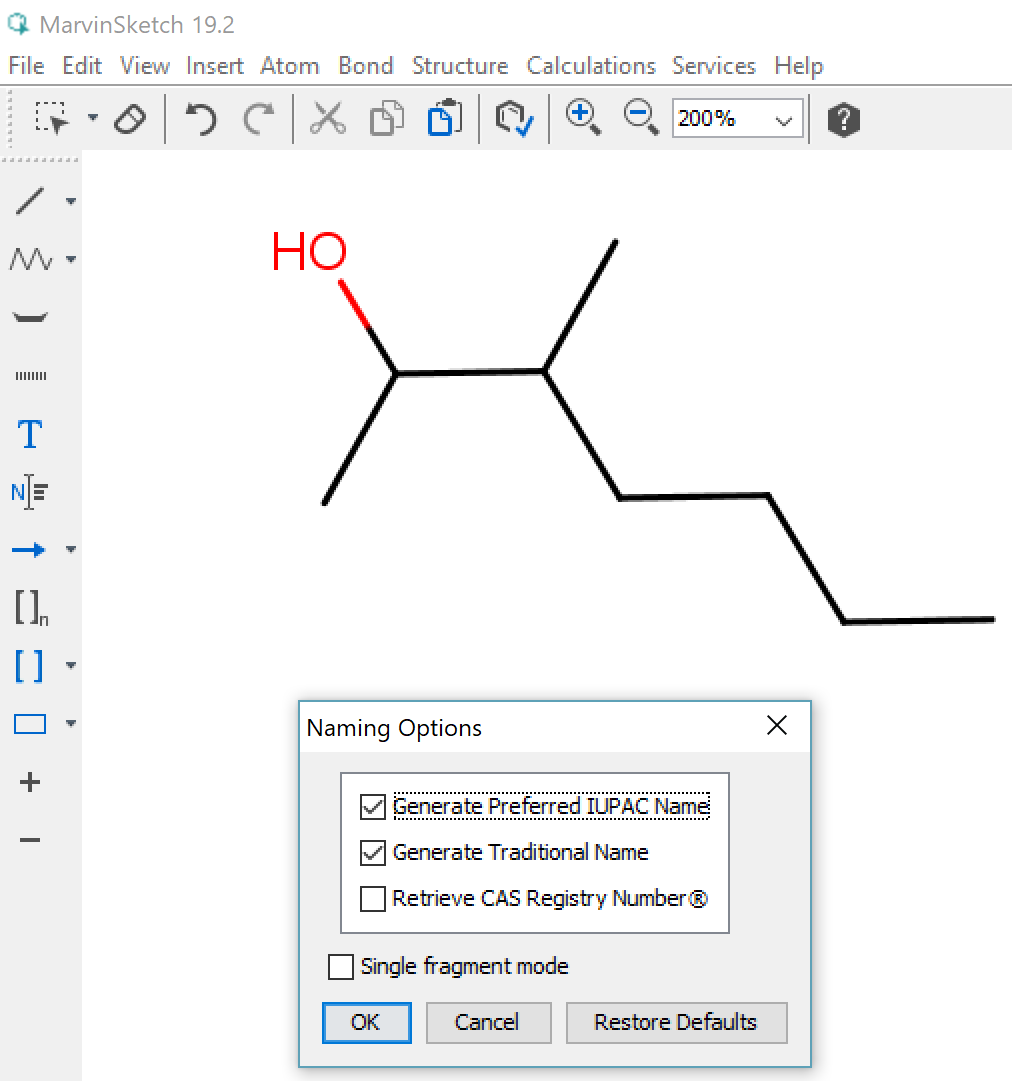Click the Cut scissors icon

coord(327,119)
